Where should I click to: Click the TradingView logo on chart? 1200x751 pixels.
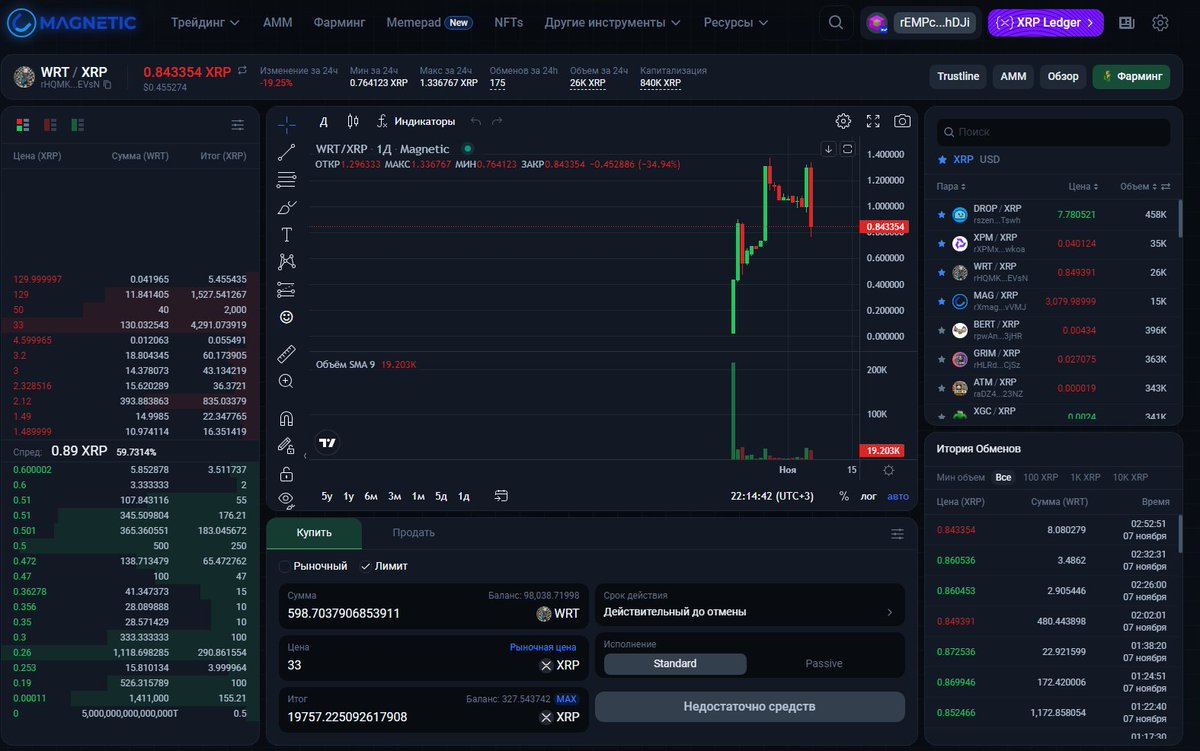tap(327, 442)
